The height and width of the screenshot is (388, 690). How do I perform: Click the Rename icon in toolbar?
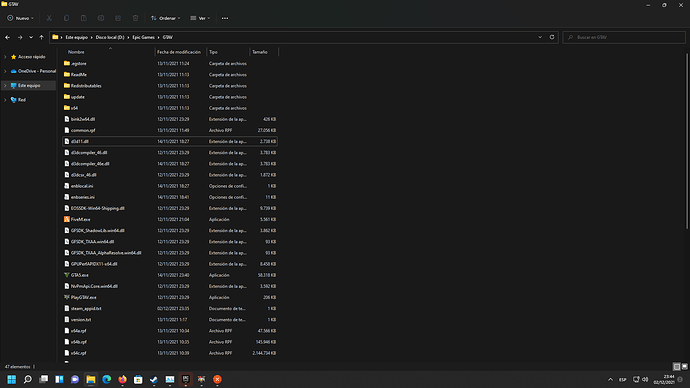click(x=101, y=18)
